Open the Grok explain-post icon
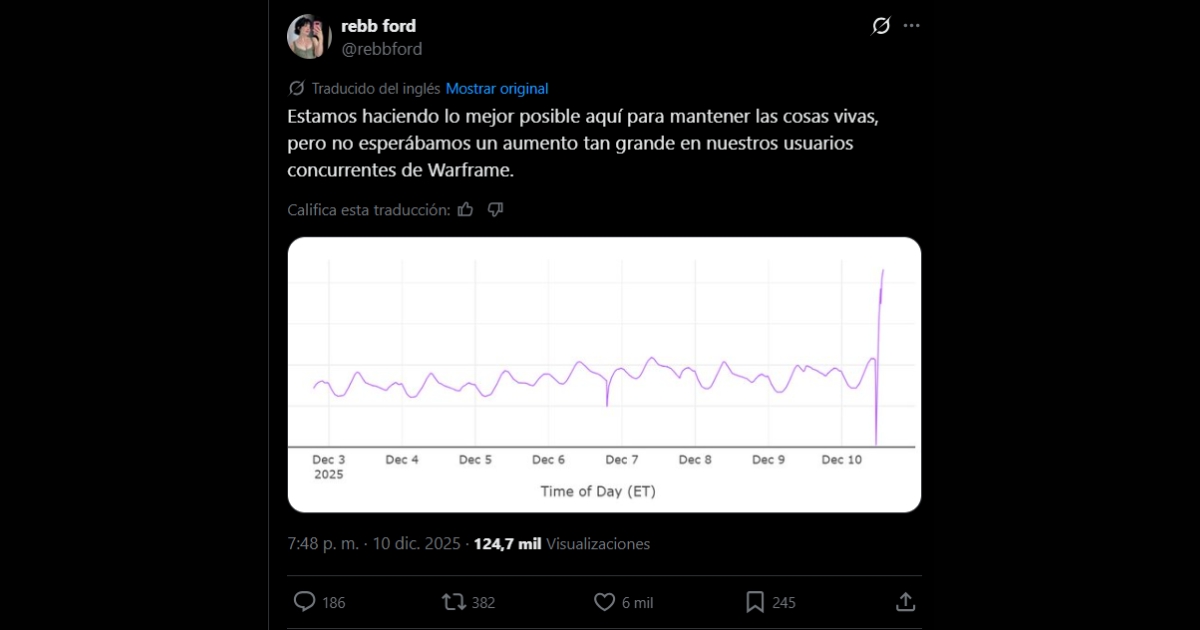The width and height of the screenshot is (1200, 630). pos(881,26)
